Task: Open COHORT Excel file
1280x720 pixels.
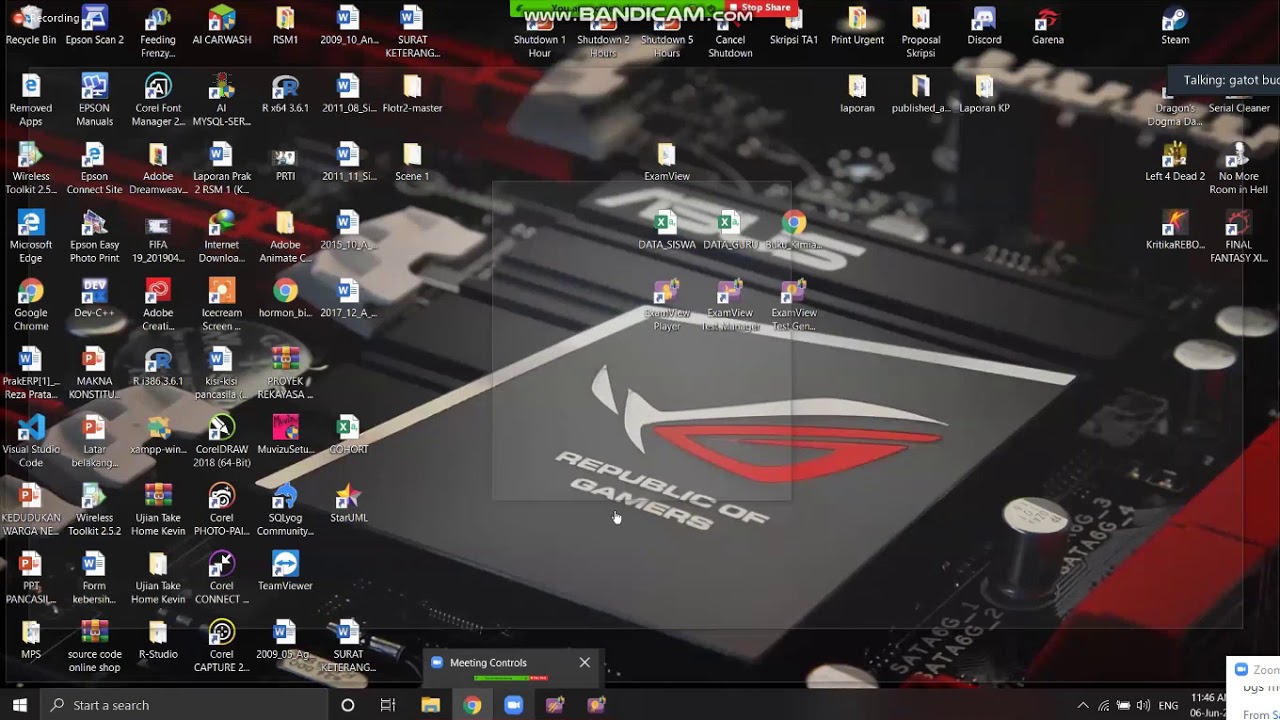Action: click(x=348, y=436)
